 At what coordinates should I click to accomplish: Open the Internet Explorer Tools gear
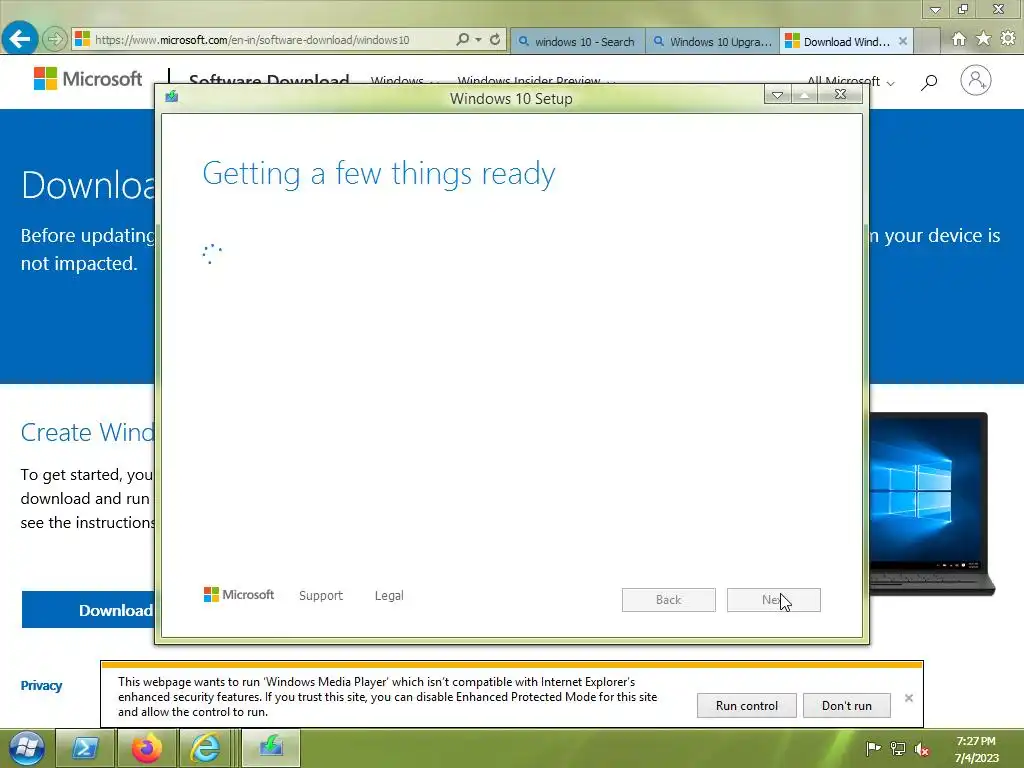pyautogui.click(x=1008, y=39)
